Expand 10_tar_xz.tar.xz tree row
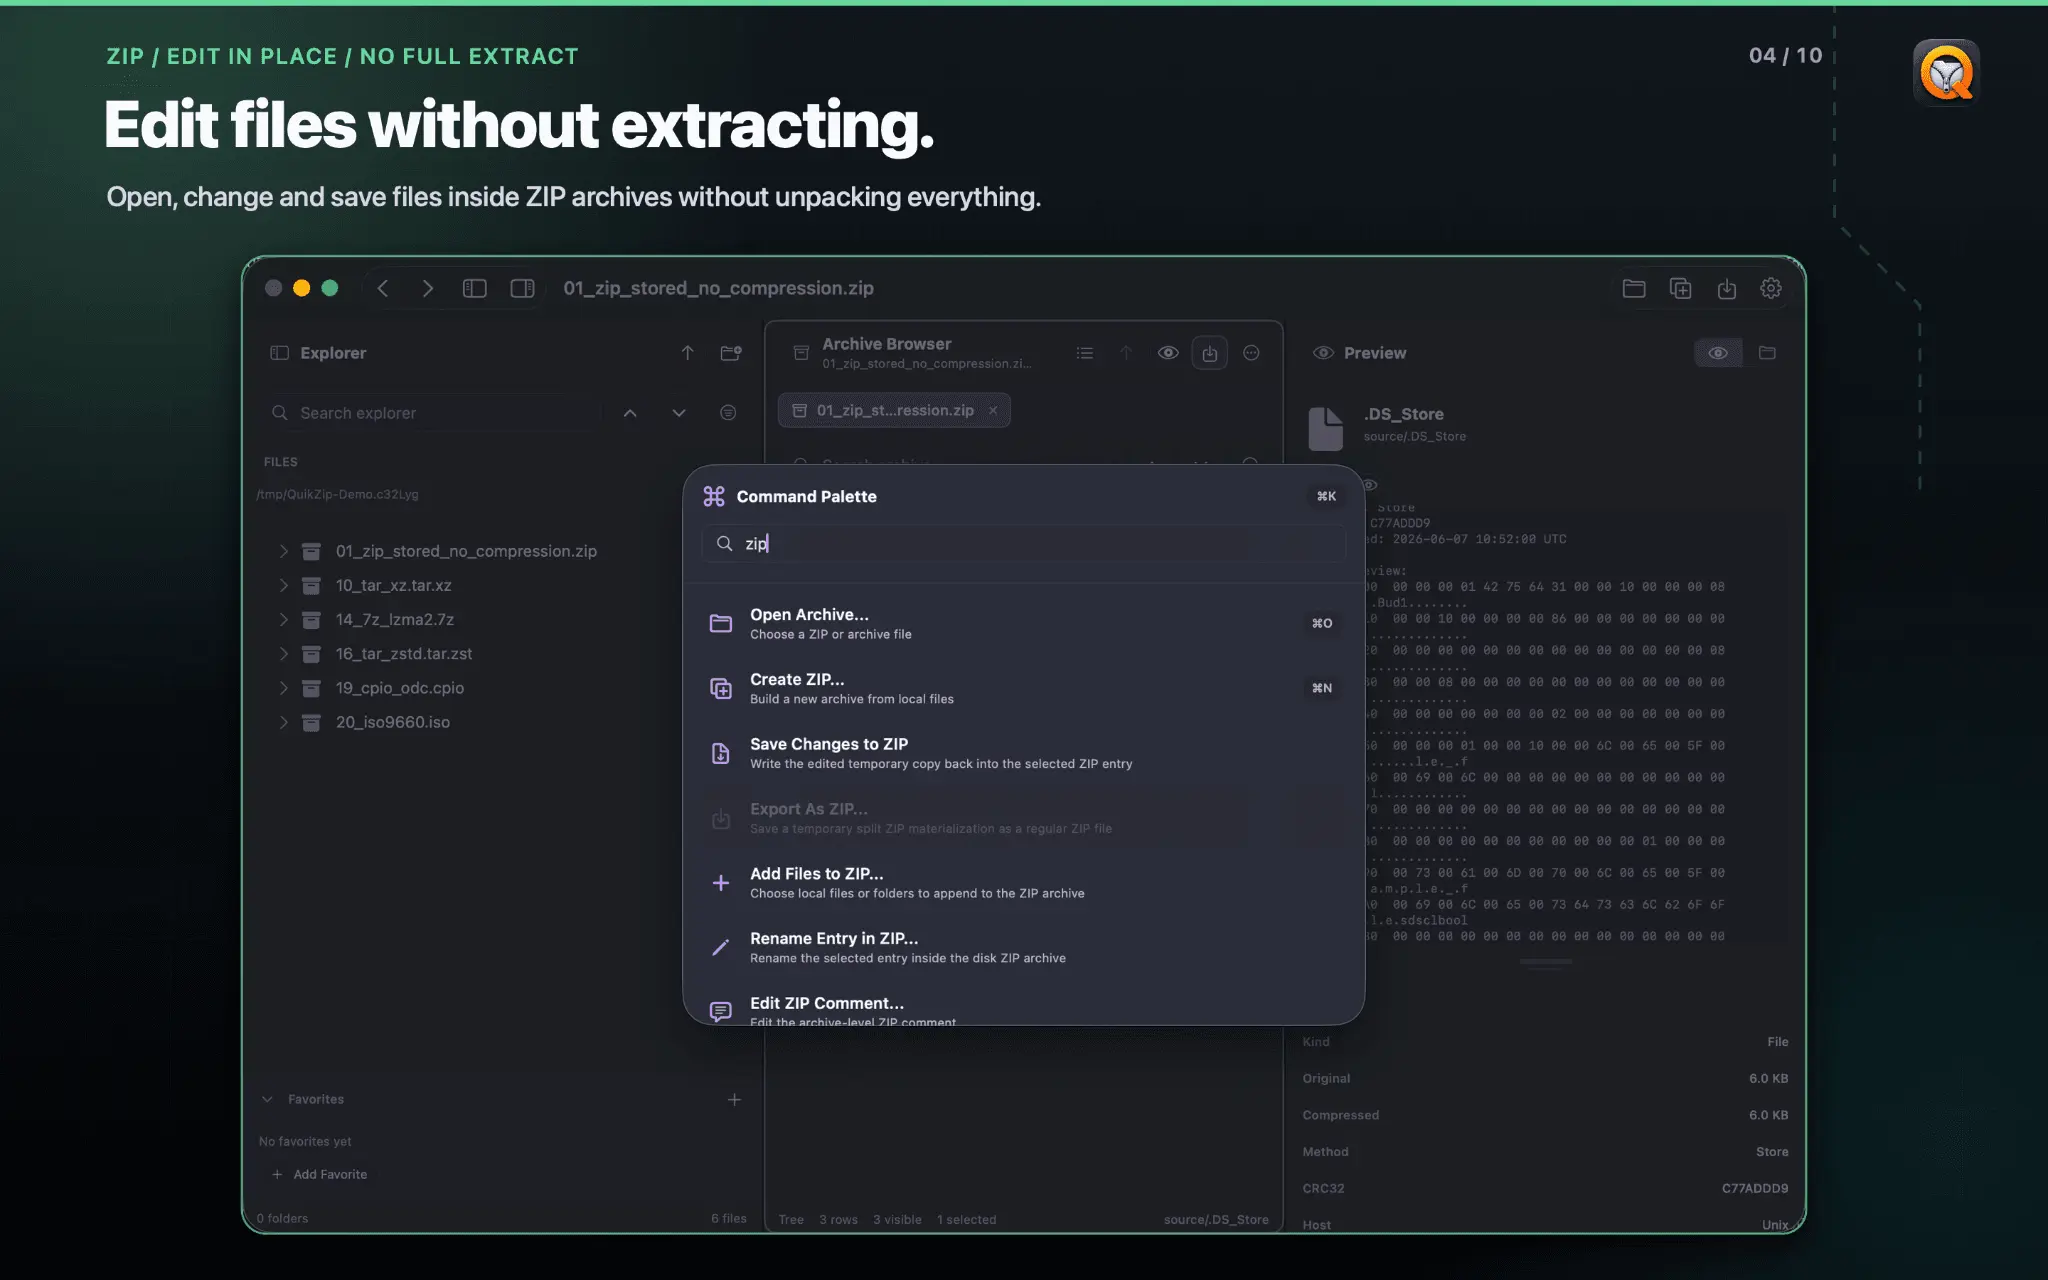The height and width of the screenshot is (1280, 2048). pos(284,585)
